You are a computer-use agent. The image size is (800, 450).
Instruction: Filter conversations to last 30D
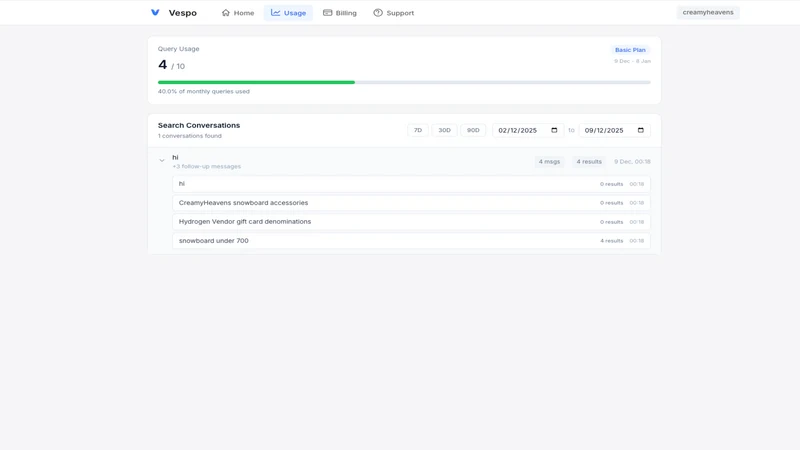click(444, 130)
